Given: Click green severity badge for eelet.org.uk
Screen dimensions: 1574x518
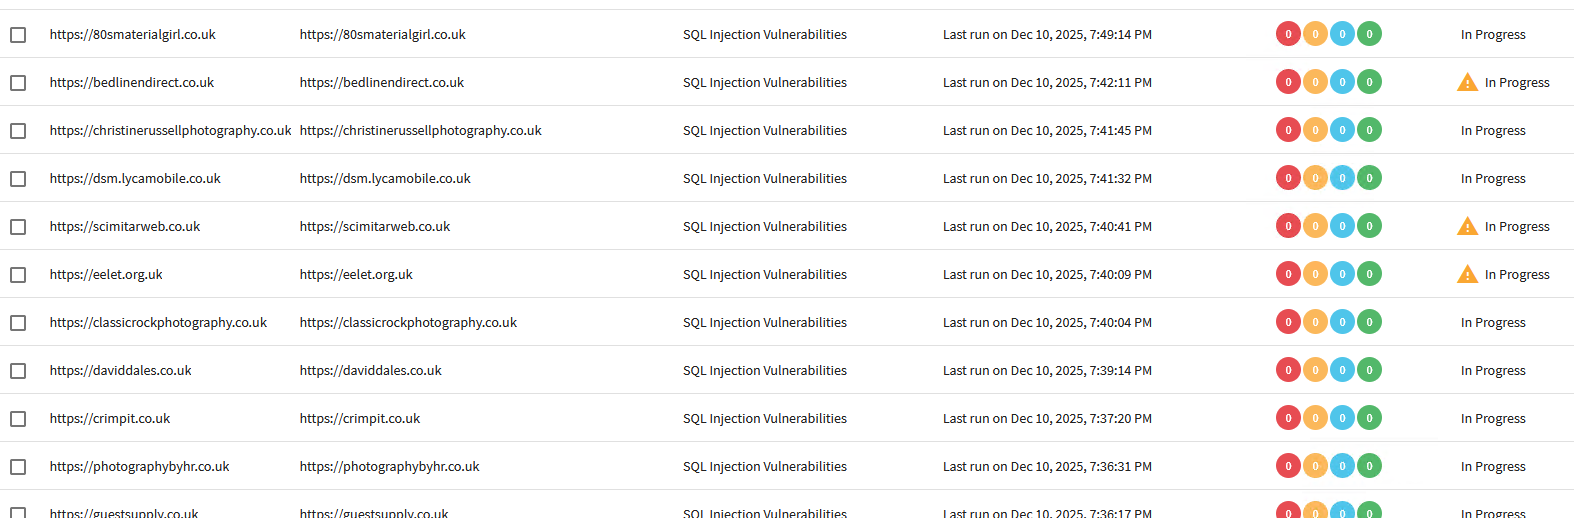Looking at the screenshot, I should pyautogui.click(x=1369, y=274).
